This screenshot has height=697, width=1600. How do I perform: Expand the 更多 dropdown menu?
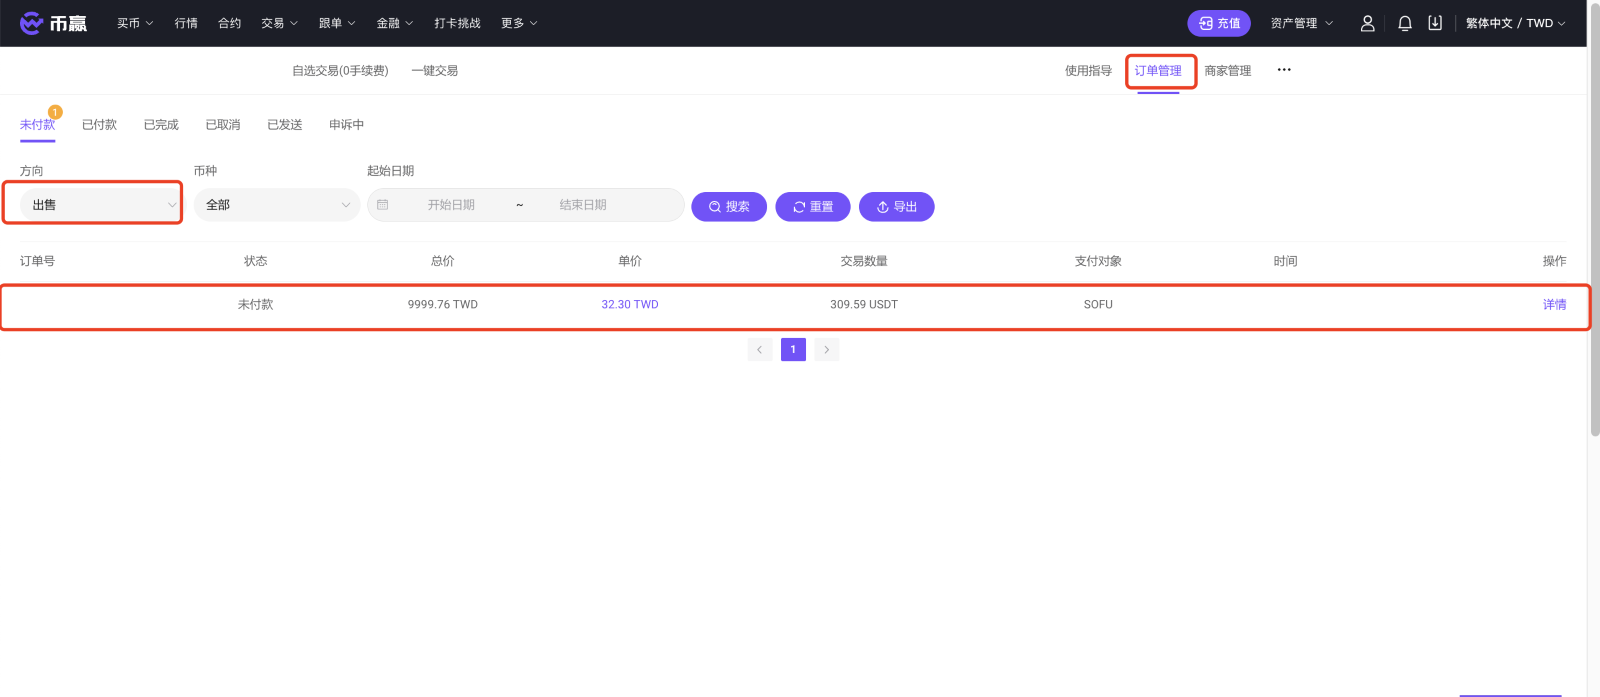(x=519, y=23)
